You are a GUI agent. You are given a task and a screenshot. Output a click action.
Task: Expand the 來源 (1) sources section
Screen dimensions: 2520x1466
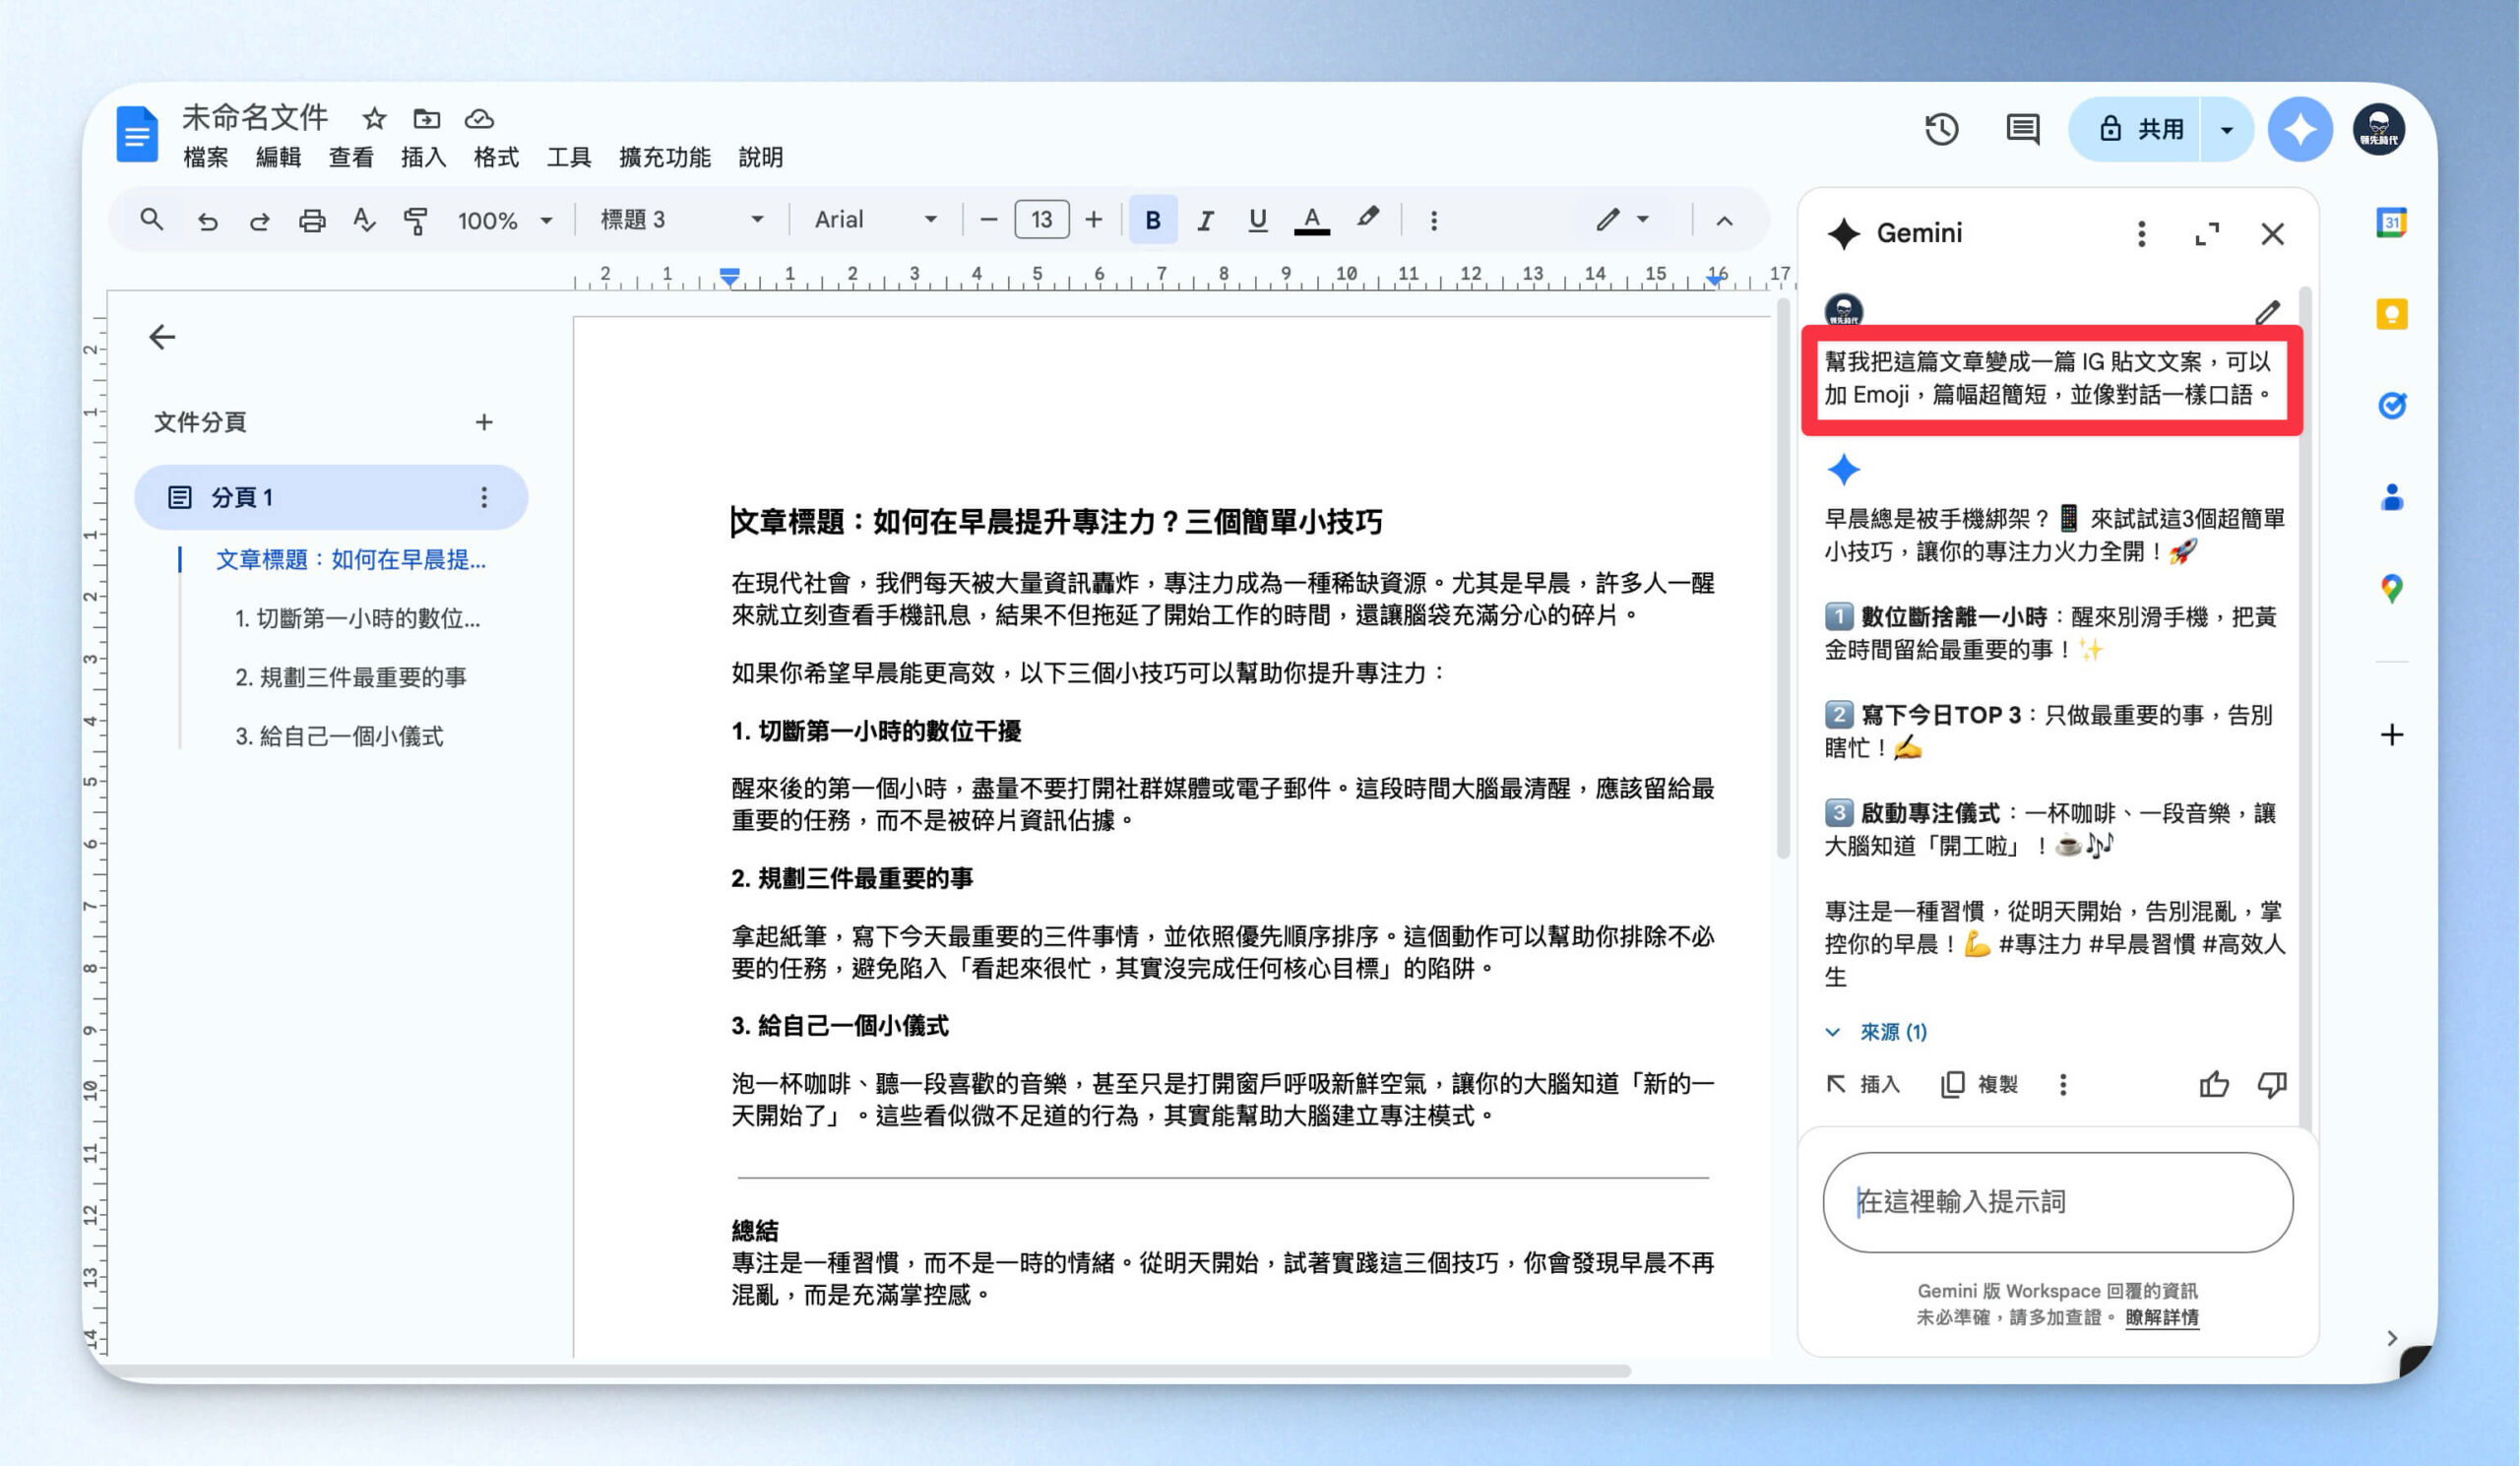point(1875,1031)
